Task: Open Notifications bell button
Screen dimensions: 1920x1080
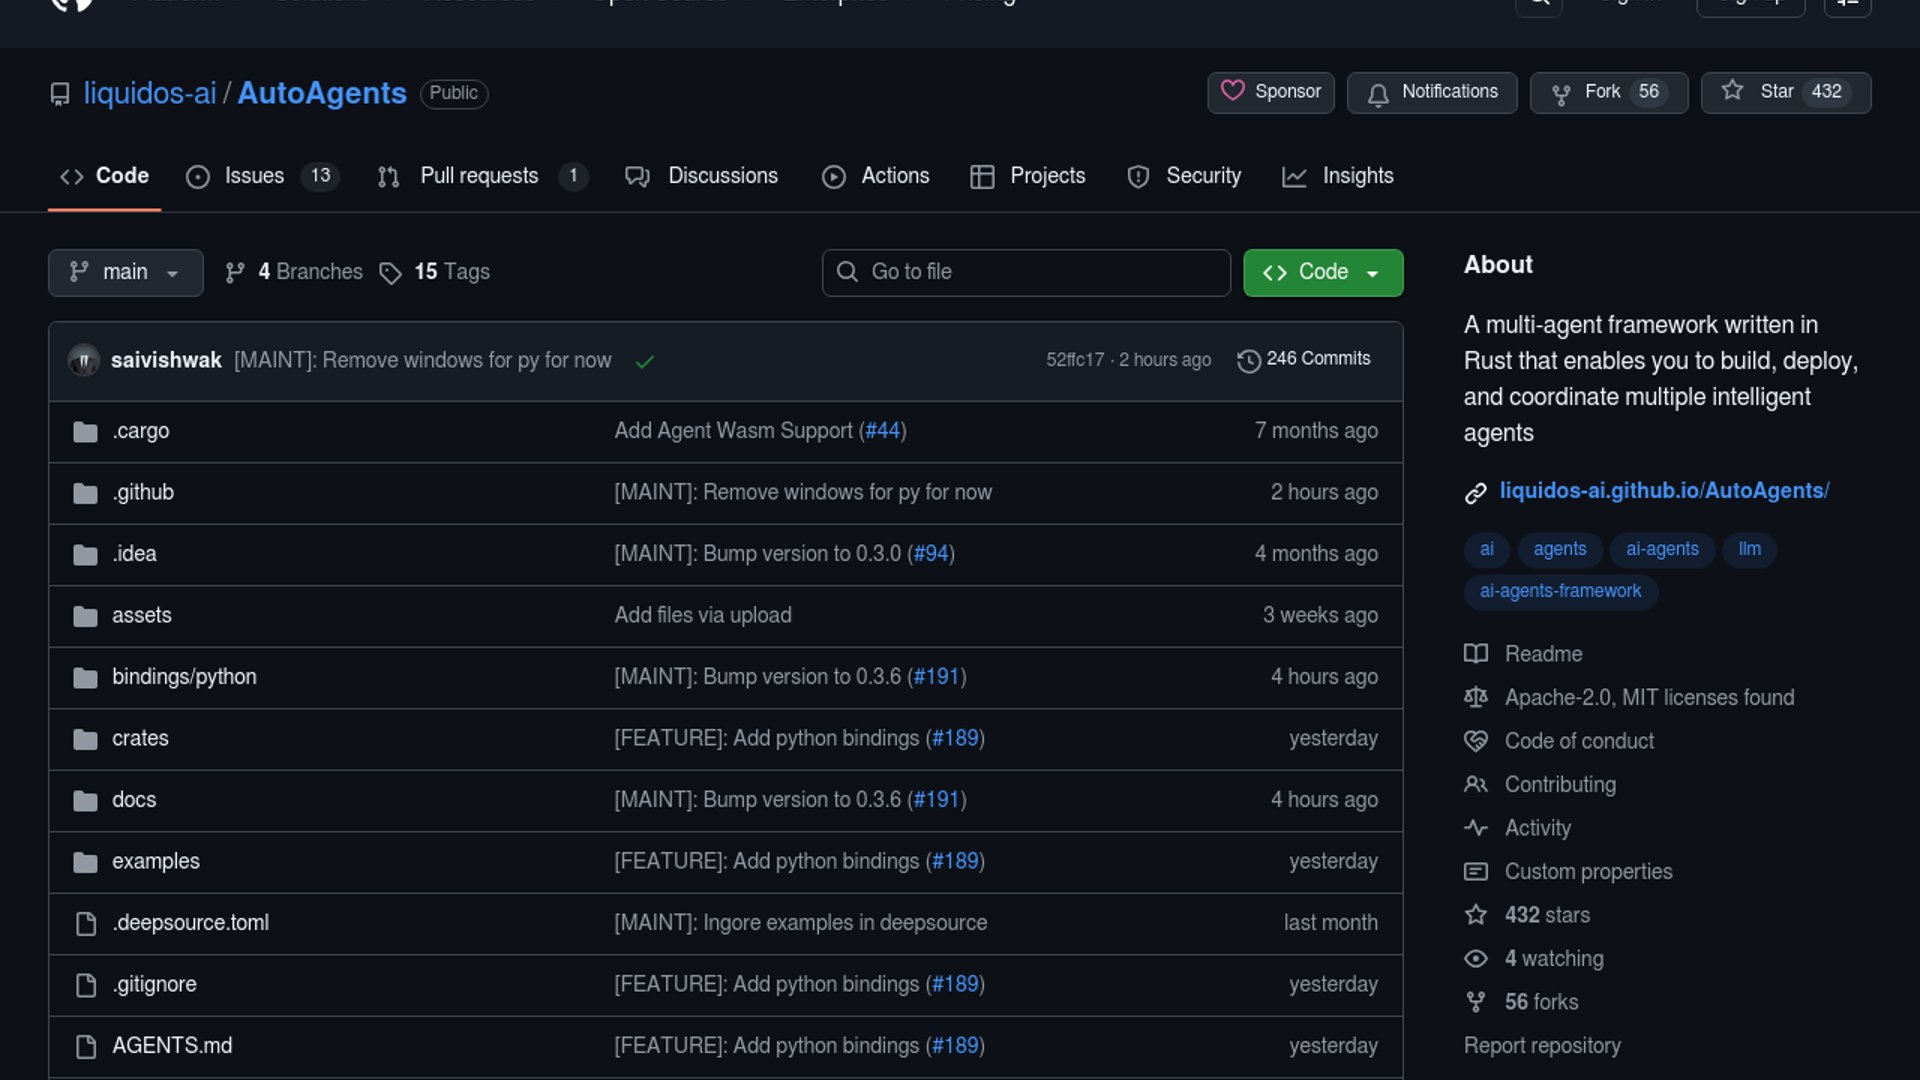Action: click(x=1431, y=92)
